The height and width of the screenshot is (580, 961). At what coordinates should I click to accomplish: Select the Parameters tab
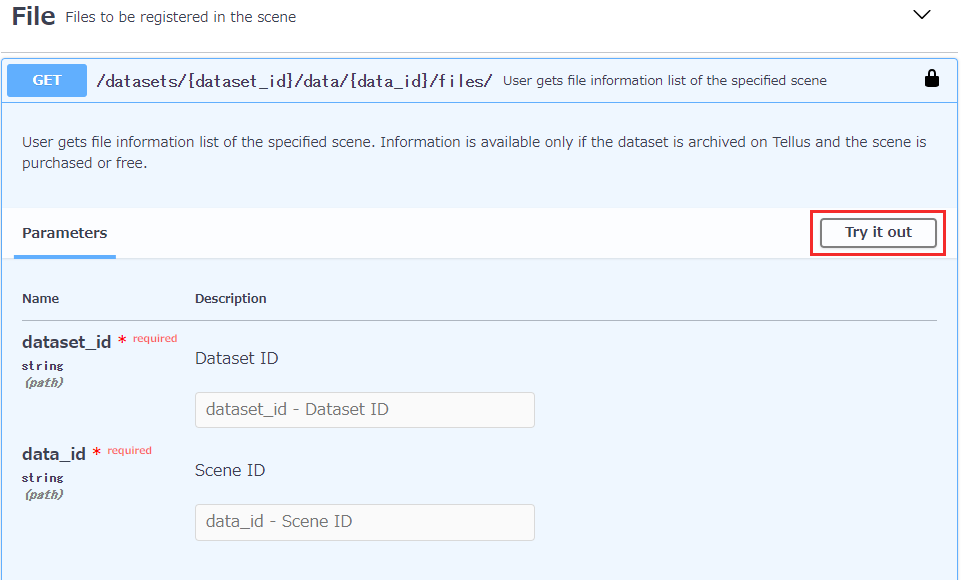[64, 233]
